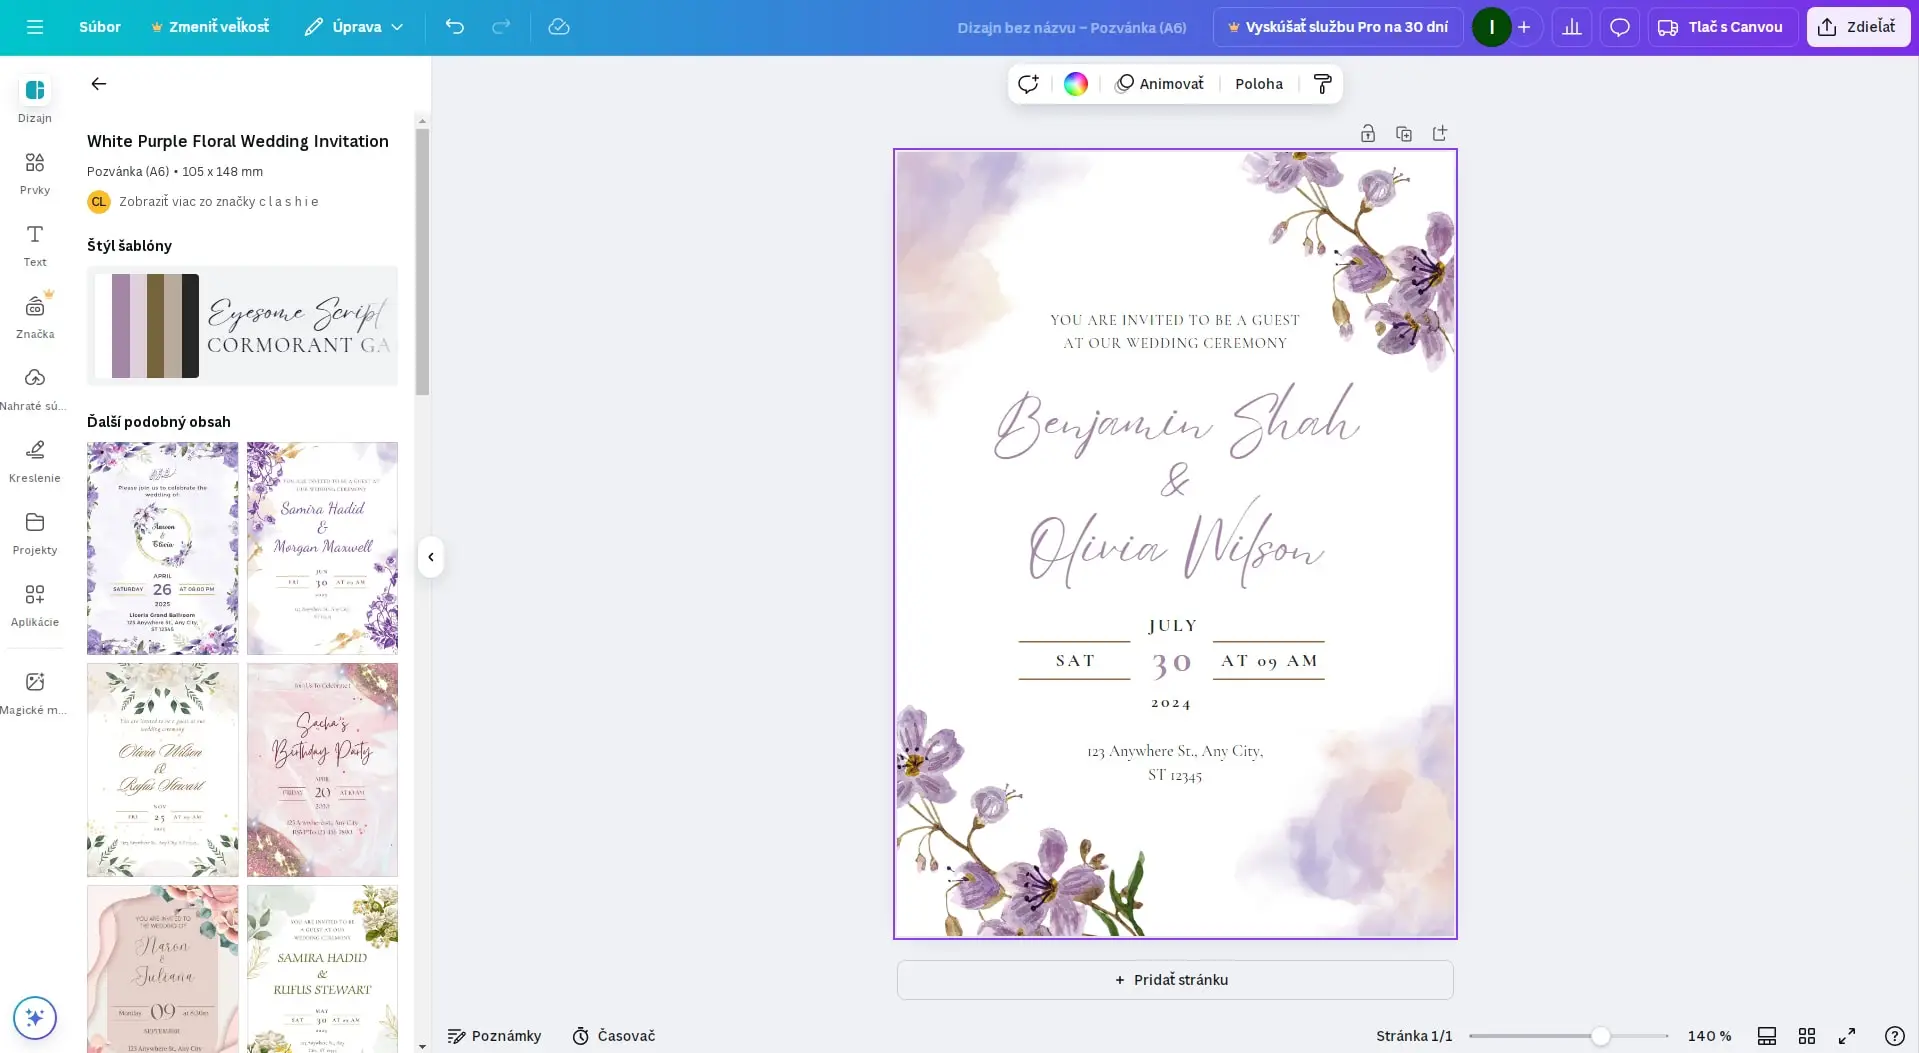The image size is (1919, 1053).
Task: Toggle grid view of pages
Action: coord(1806,1036)
